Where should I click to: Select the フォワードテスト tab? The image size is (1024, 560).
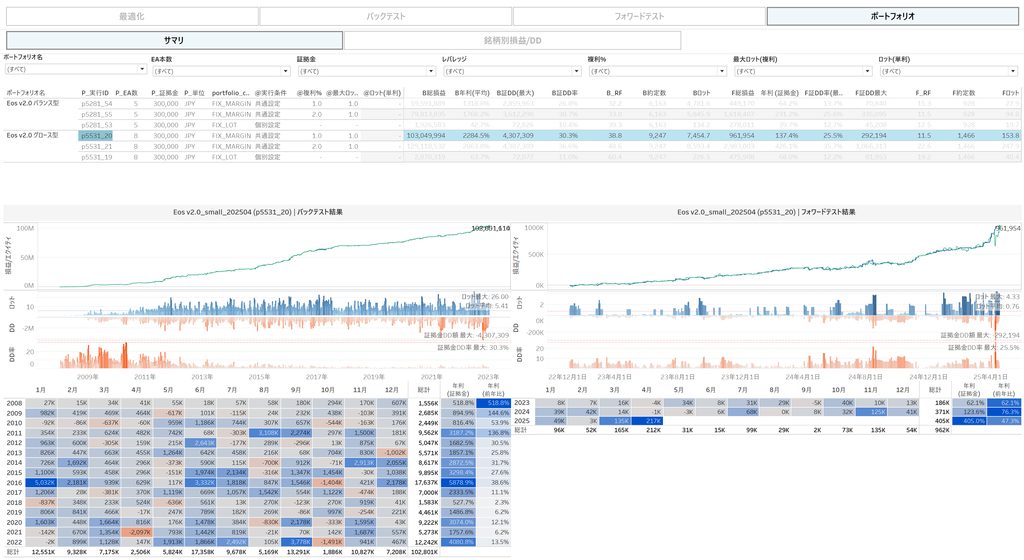[638, 16]
